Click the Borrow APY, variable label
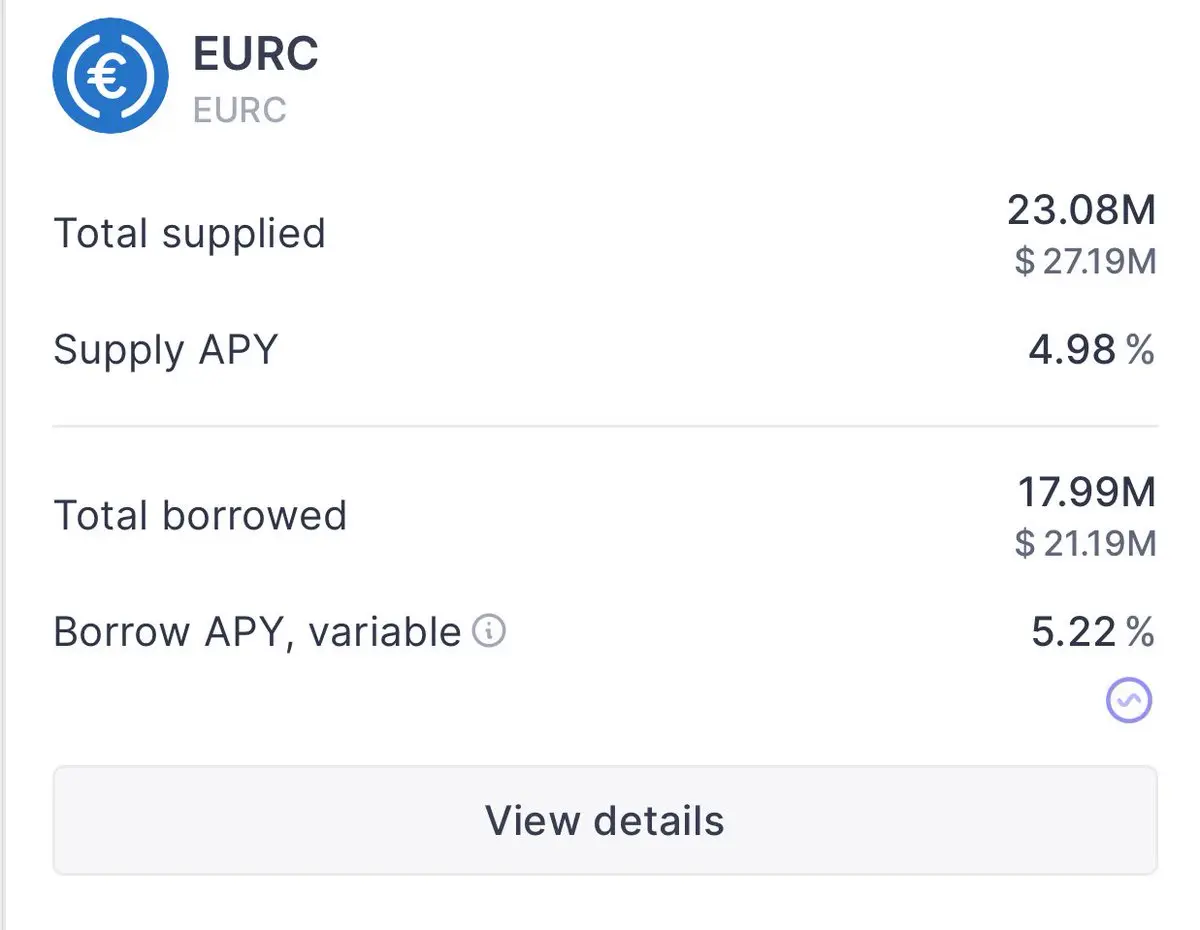The width and height of the screenshot is (1200, 930). coord(257,633)
